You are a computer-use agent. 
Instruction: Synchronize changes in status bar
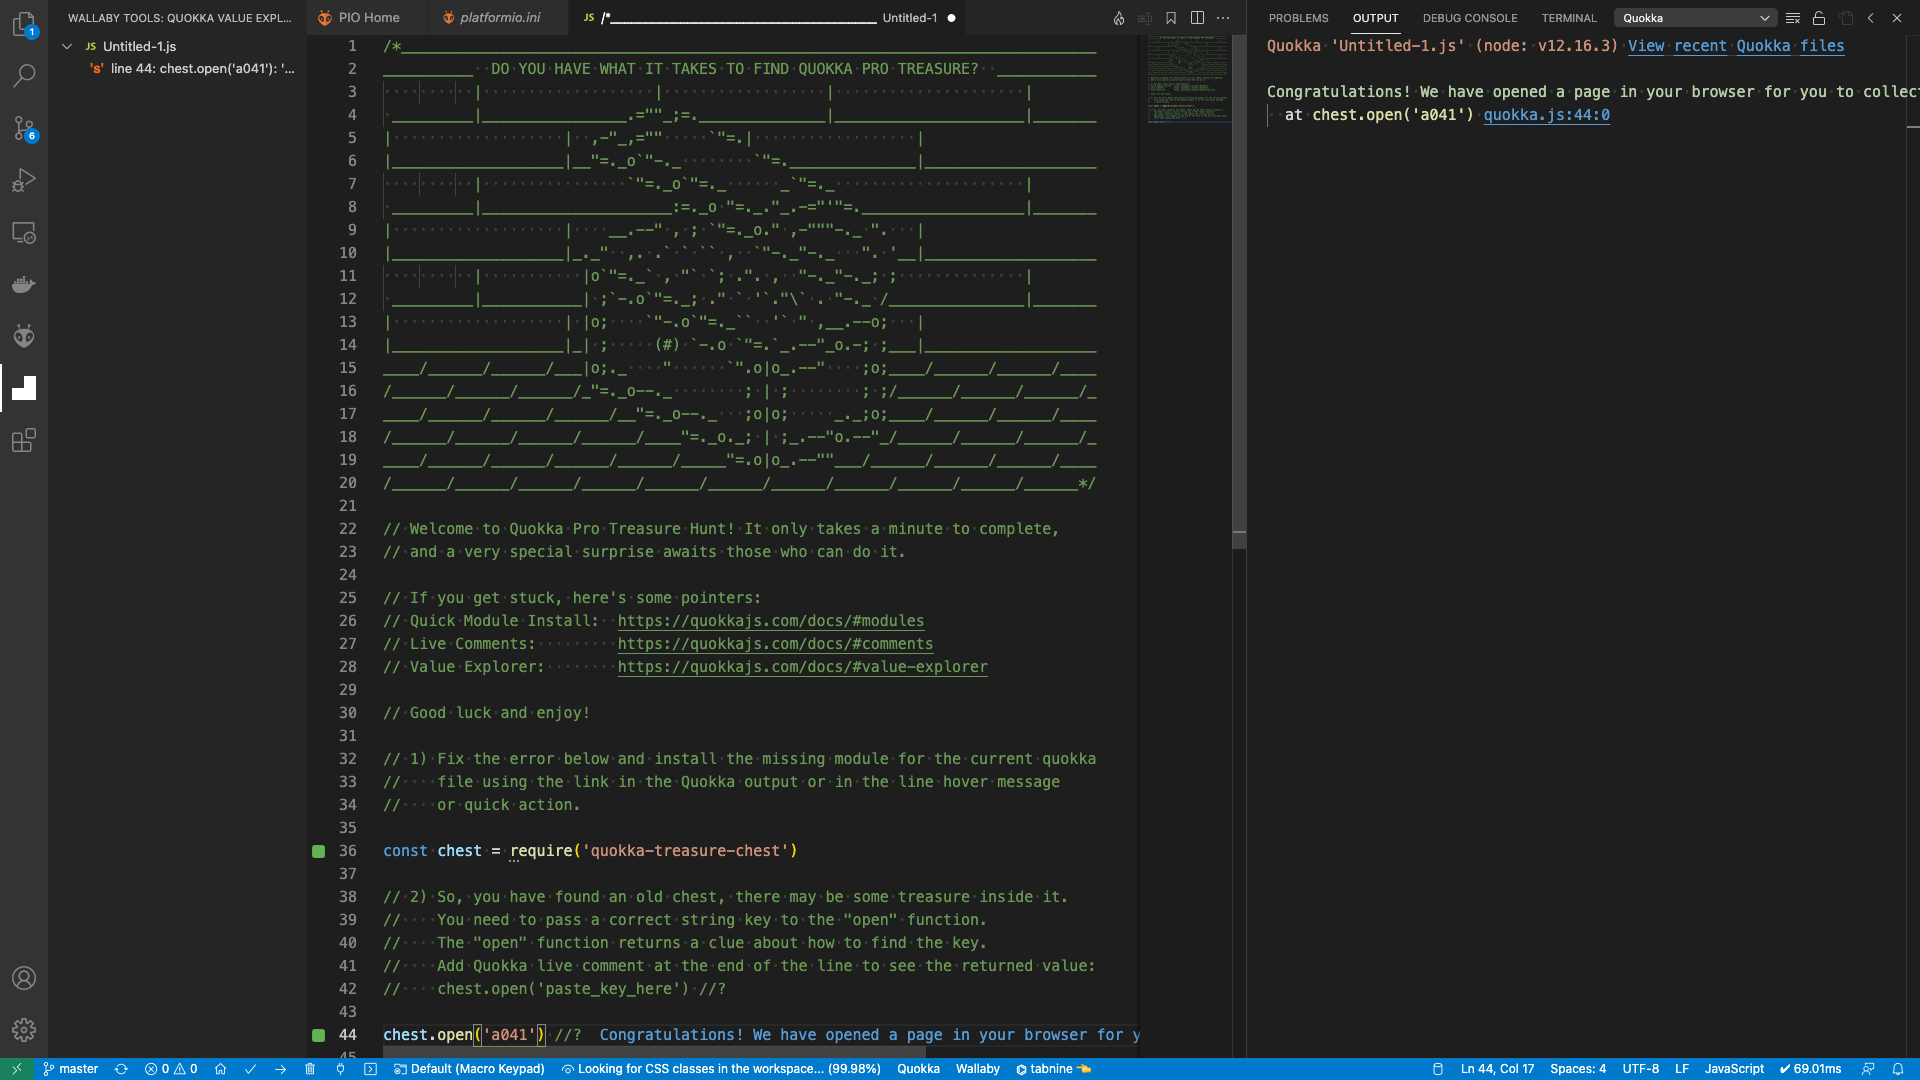(121, 1069)
